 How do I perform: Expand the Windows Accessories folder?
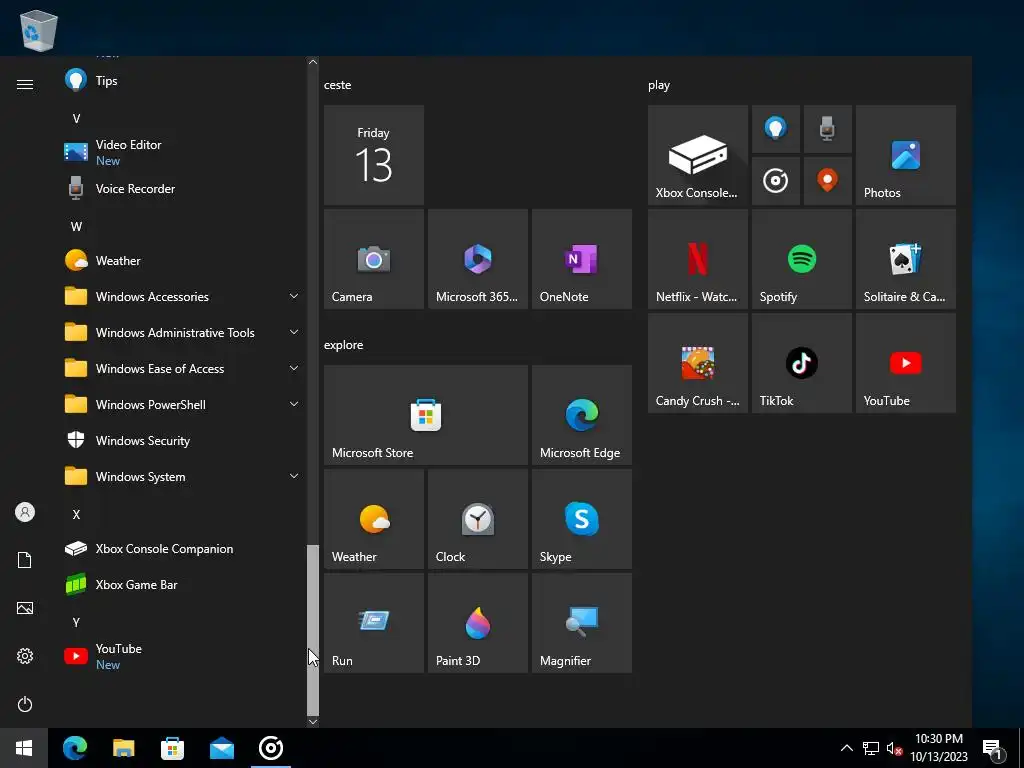183,296
